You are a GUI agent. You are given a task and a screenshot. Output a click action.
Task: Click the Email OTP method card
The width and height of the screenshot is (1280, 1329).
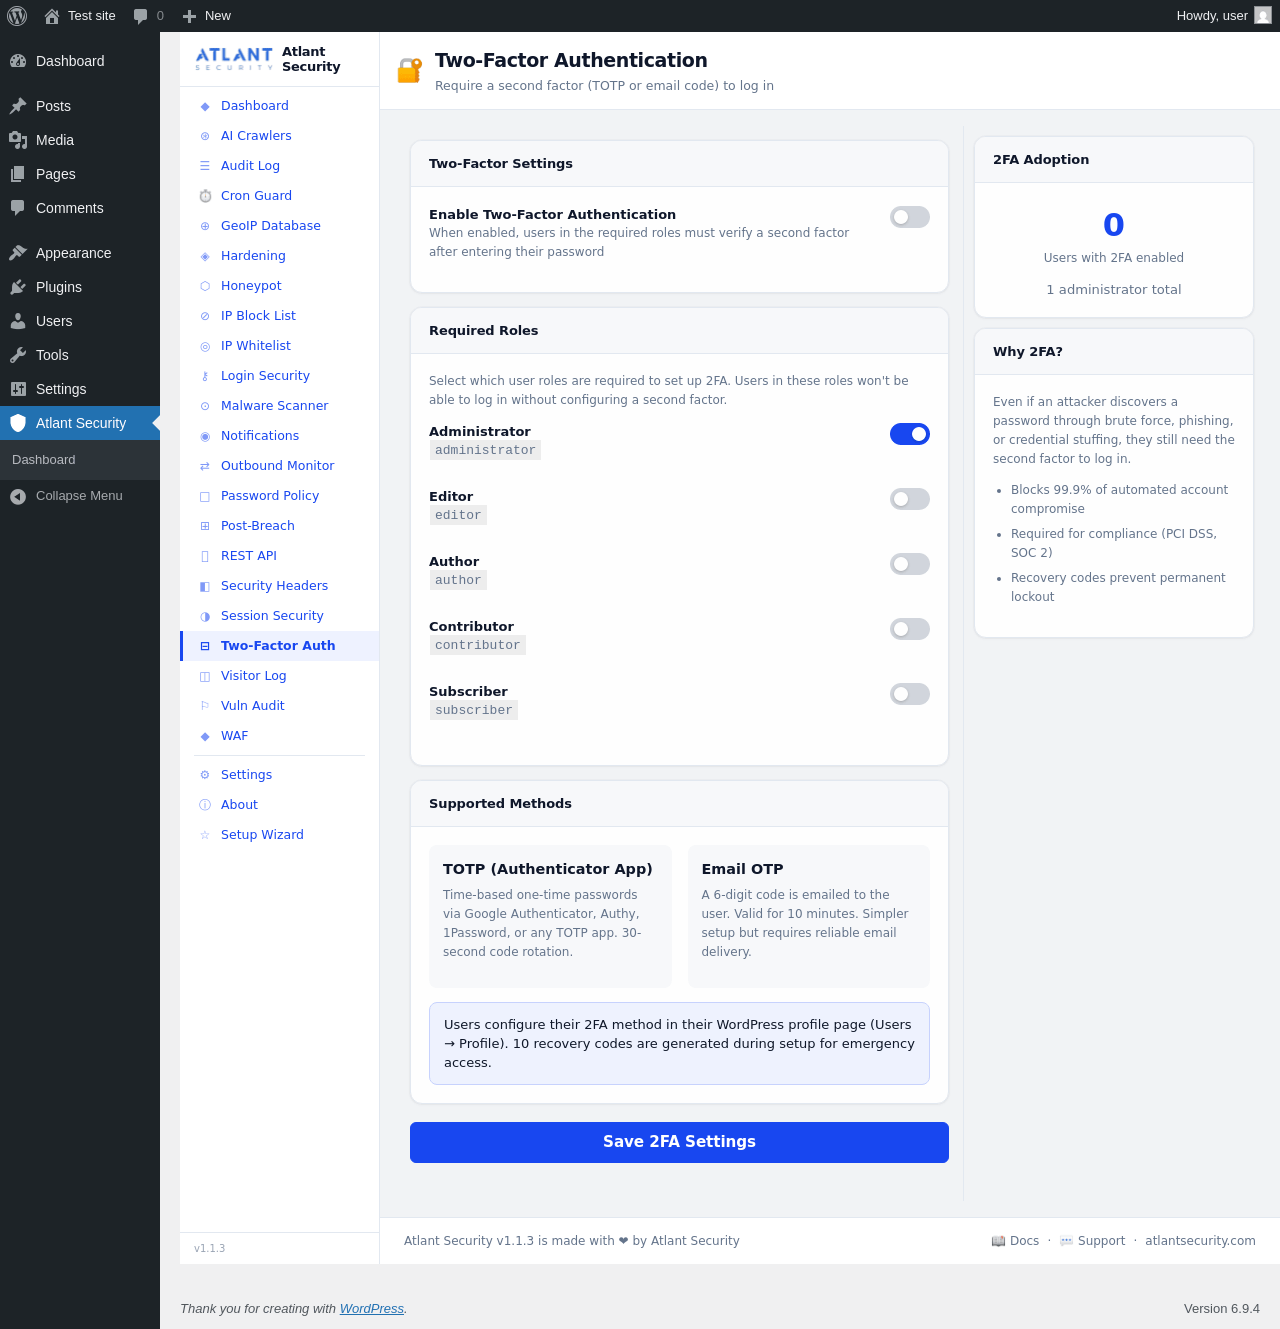pyautogui.click(x=808, y=916)
